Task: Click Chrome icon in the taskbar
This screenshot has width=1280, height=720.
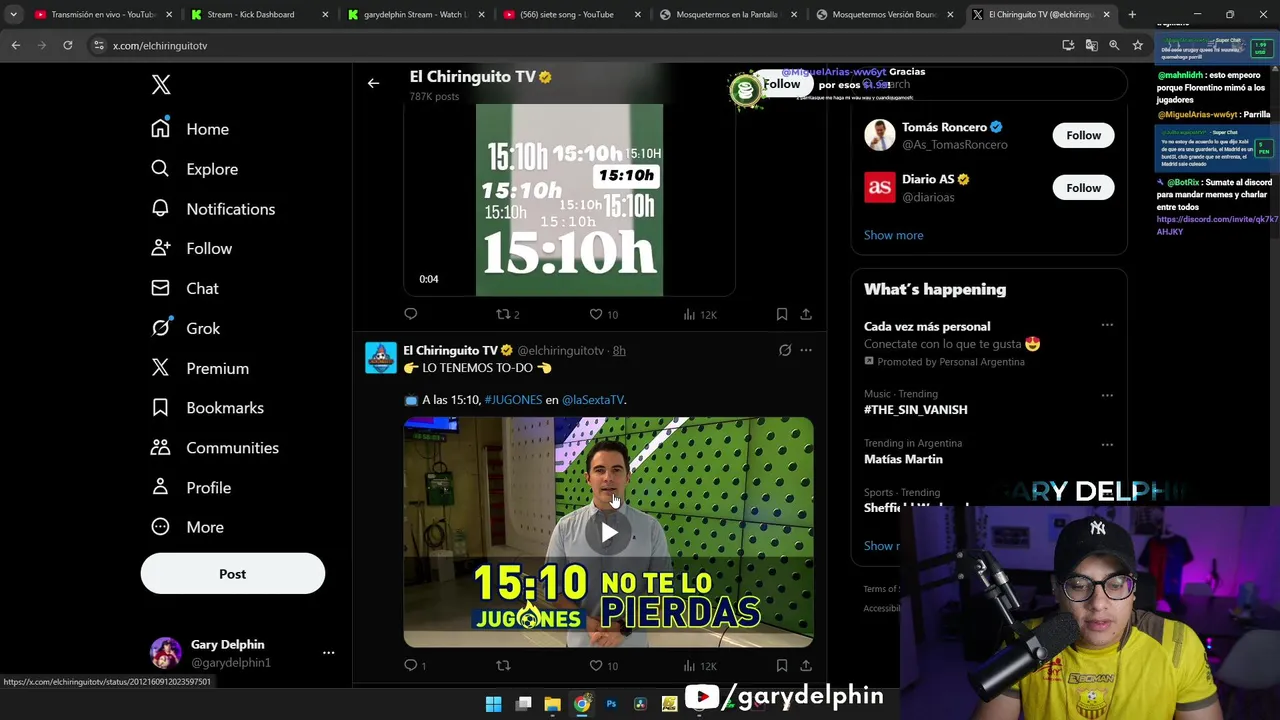Action: 581,704
